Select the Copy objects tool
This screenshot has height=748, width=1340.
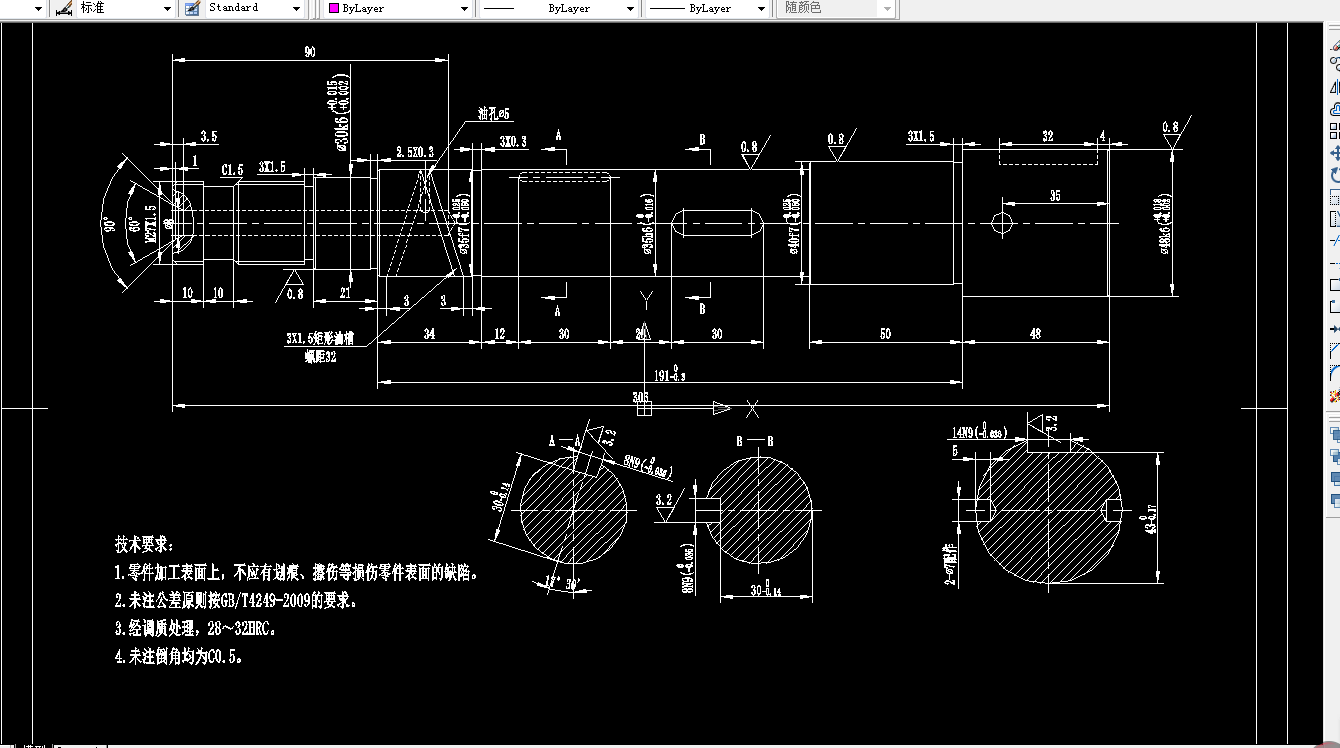click(x=1334, y=65)
